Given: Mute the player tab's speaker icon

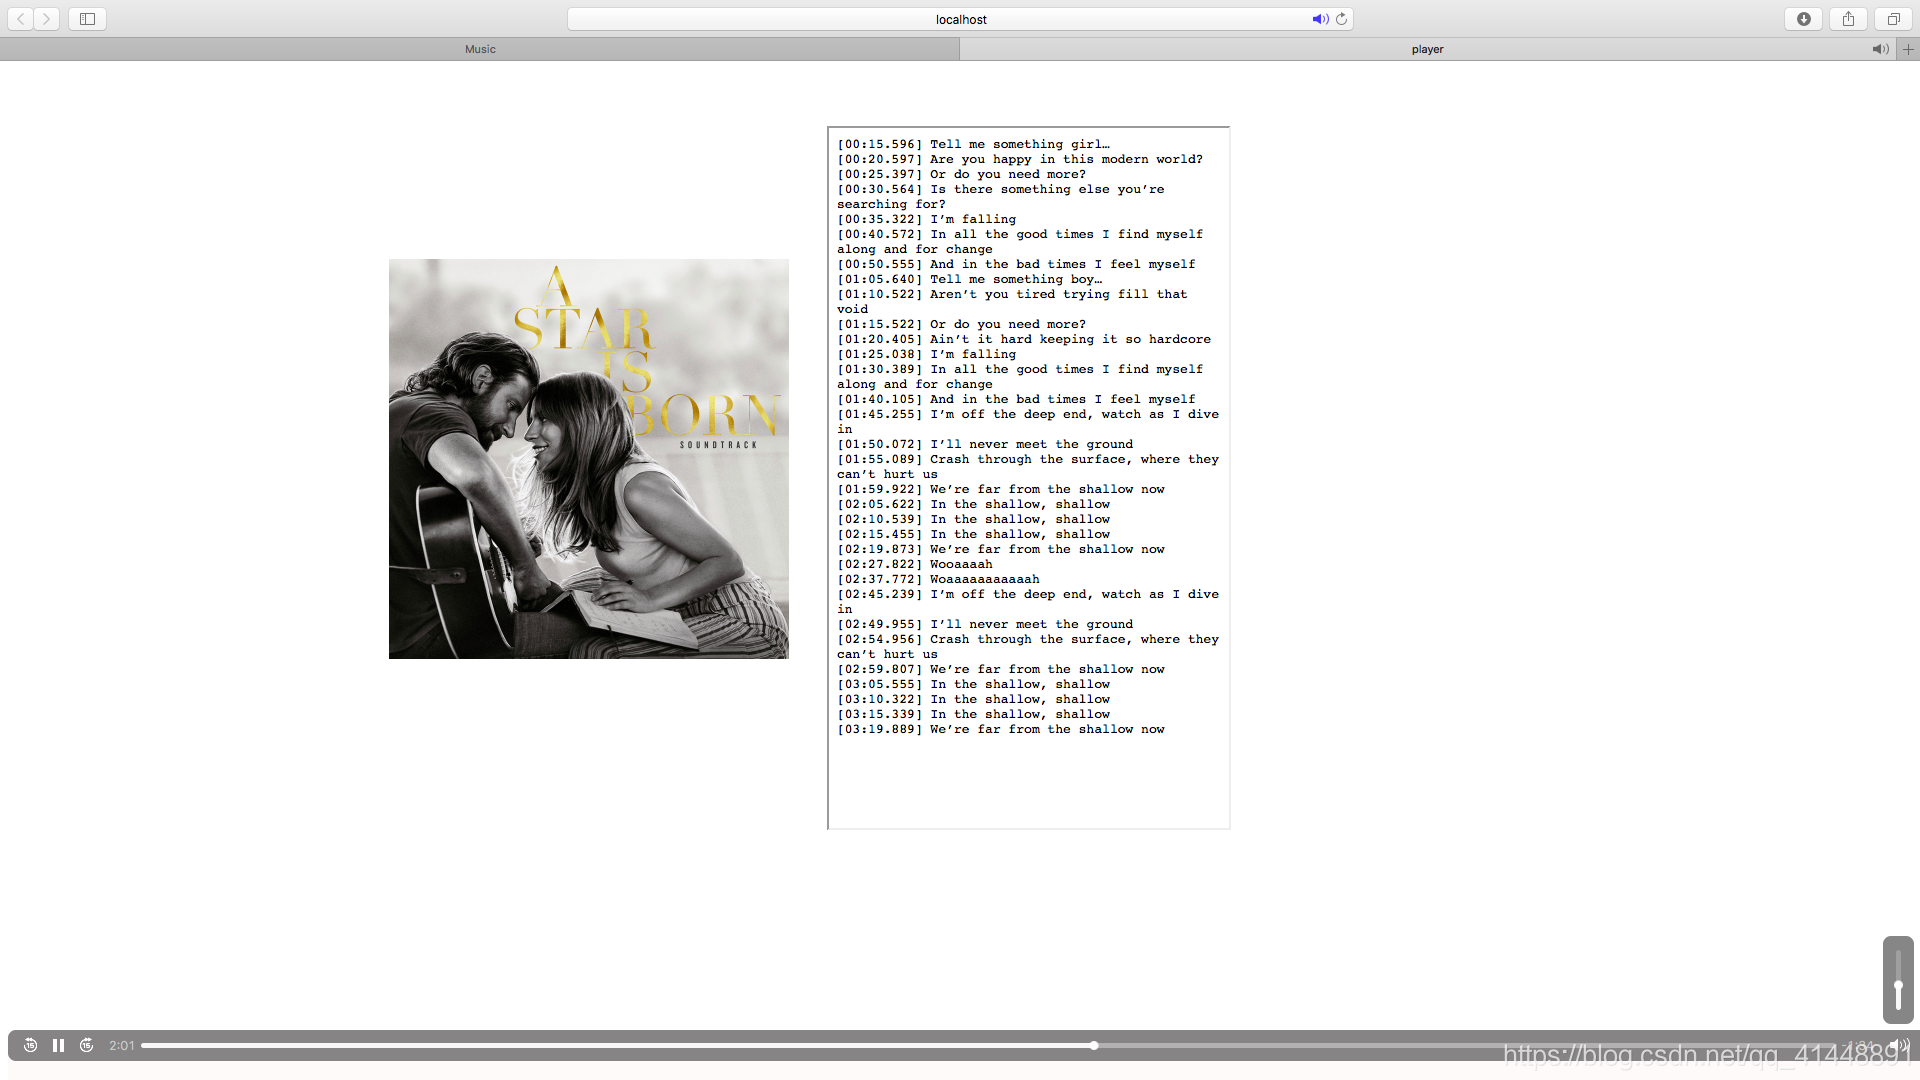Looking at the screenshot, I should tap(1880, 49).
